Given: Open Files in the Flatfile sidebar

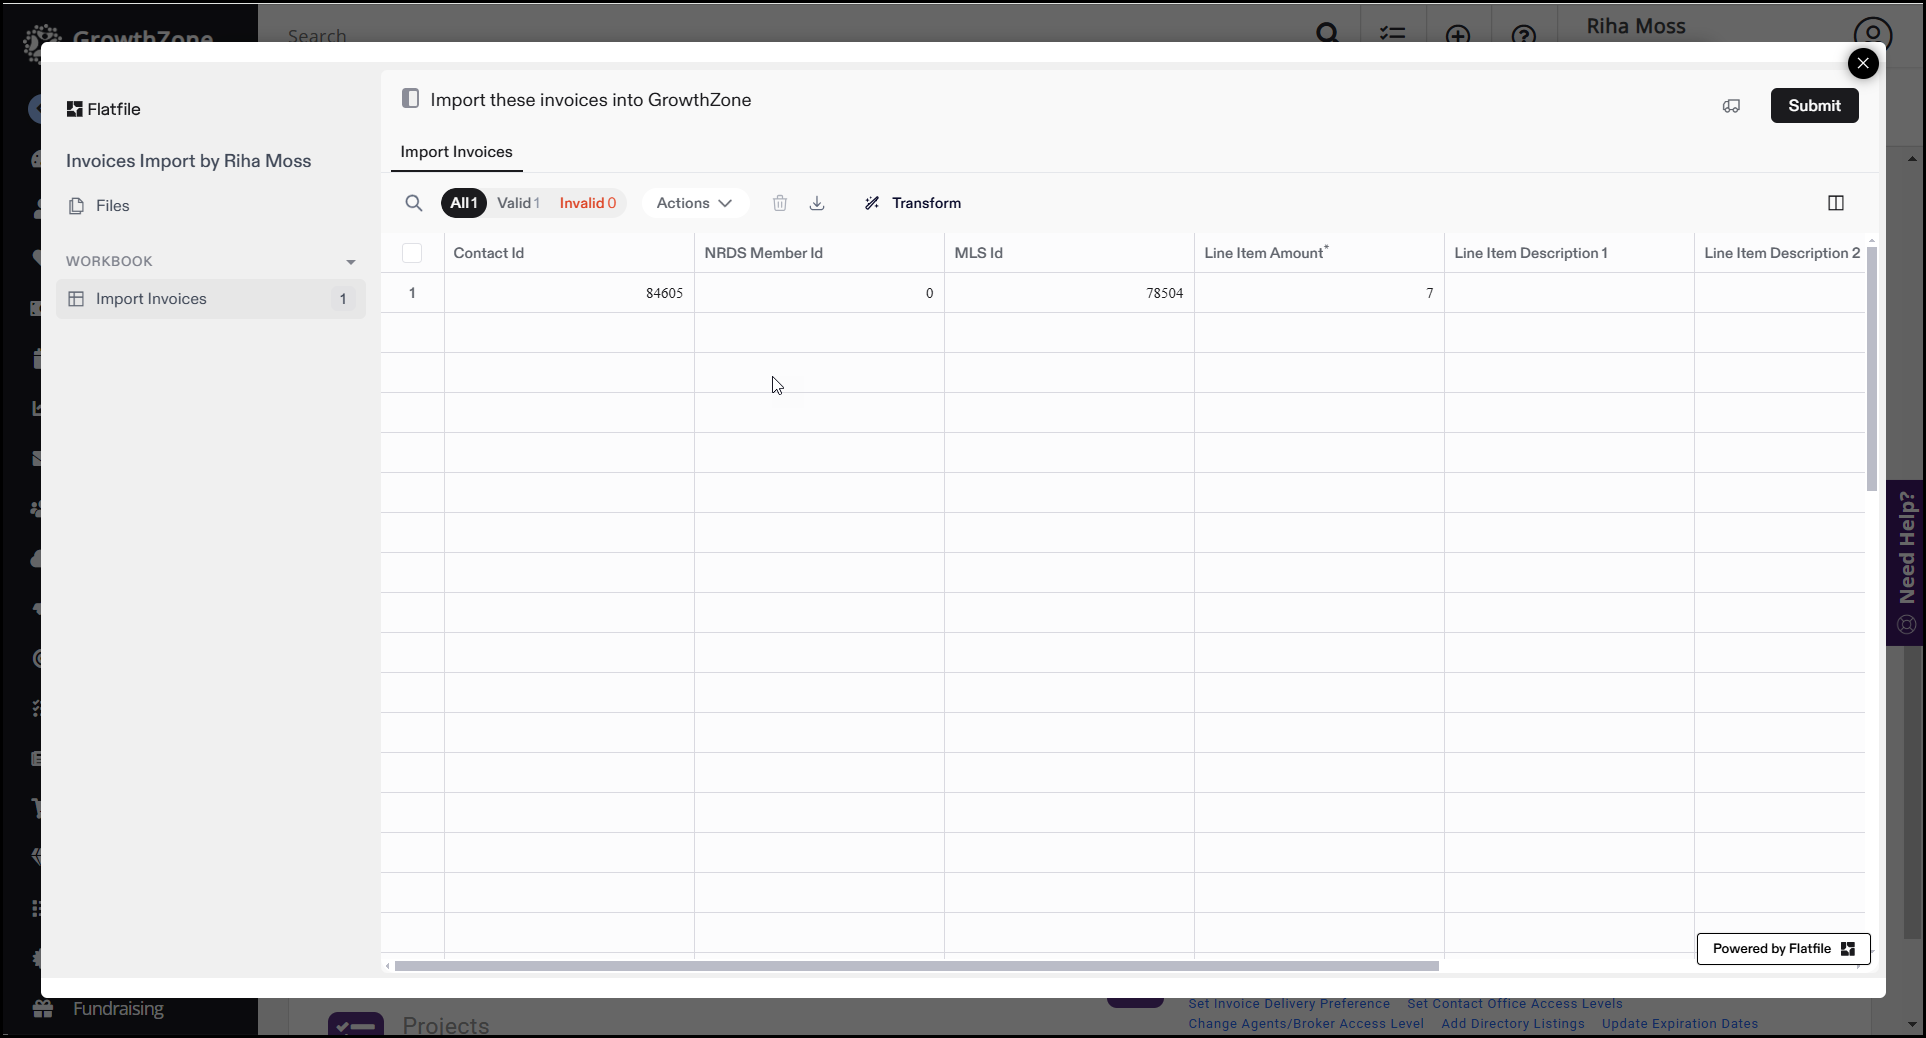Looking at the screenshot, I should (x=112, y=206).
